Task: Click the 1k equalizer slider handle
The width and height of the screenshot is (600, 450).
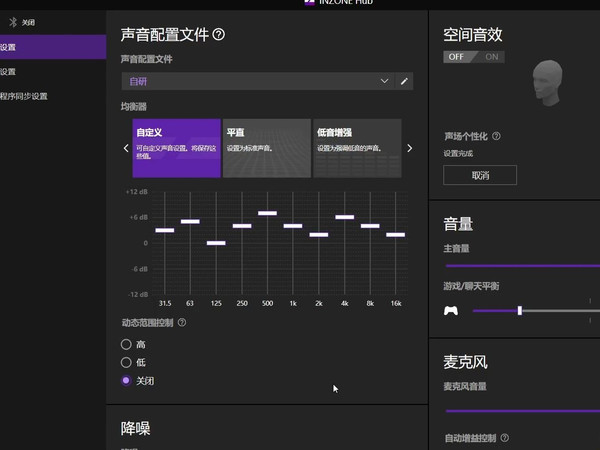Action: (x=293, y=226)
